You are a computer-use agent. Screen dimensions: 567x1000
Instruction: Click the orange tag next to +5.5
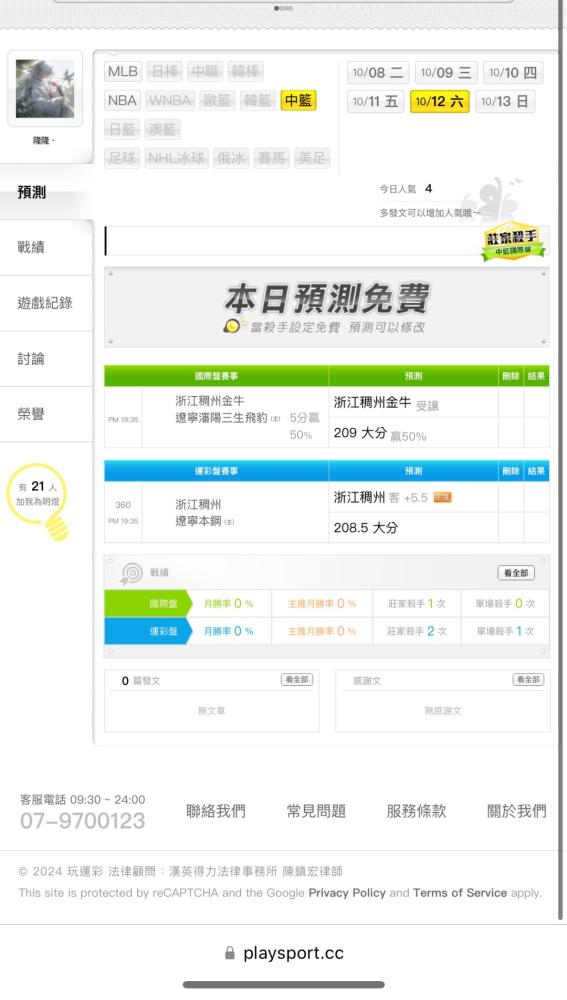click(x=443, y=497)
